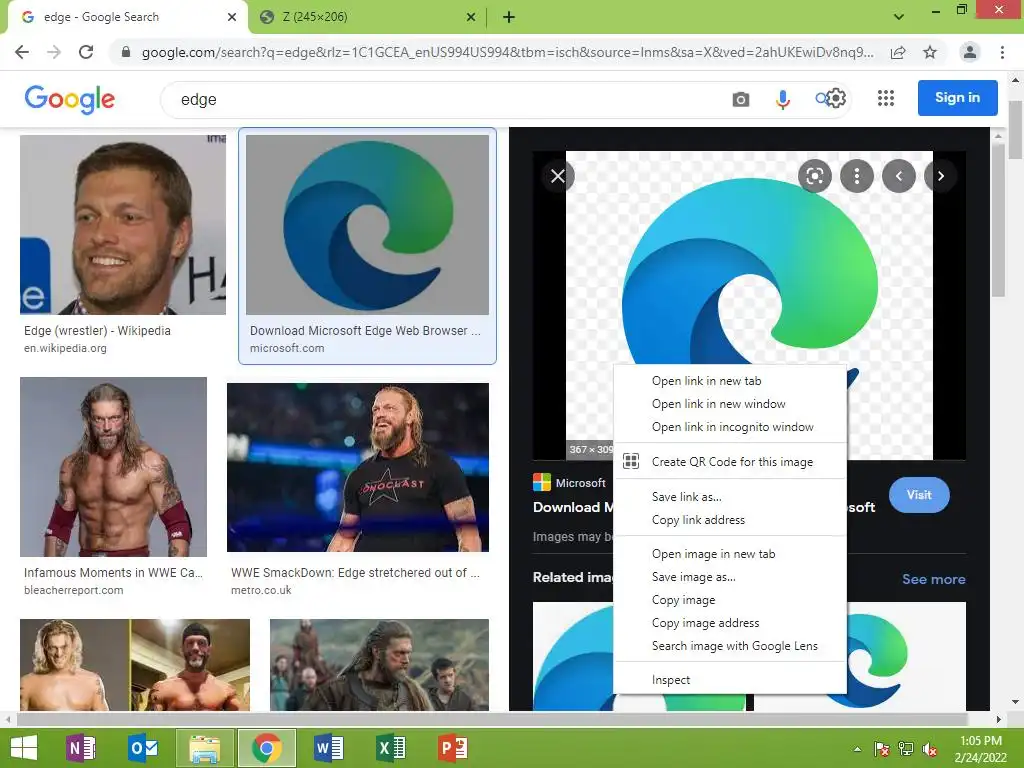Show the previous image in preview
Viewport: 1024px width, 768px height.
pyautogui.click(x=899, y=176)
